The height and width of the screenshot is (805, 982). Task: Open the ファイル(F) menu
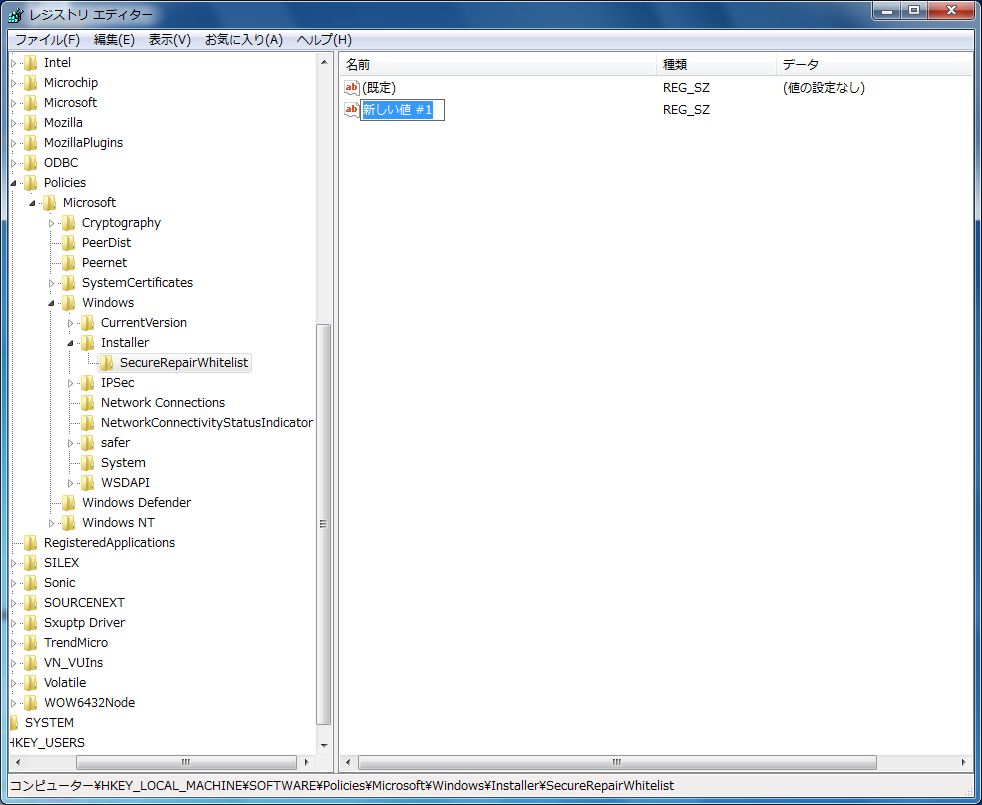47,40
